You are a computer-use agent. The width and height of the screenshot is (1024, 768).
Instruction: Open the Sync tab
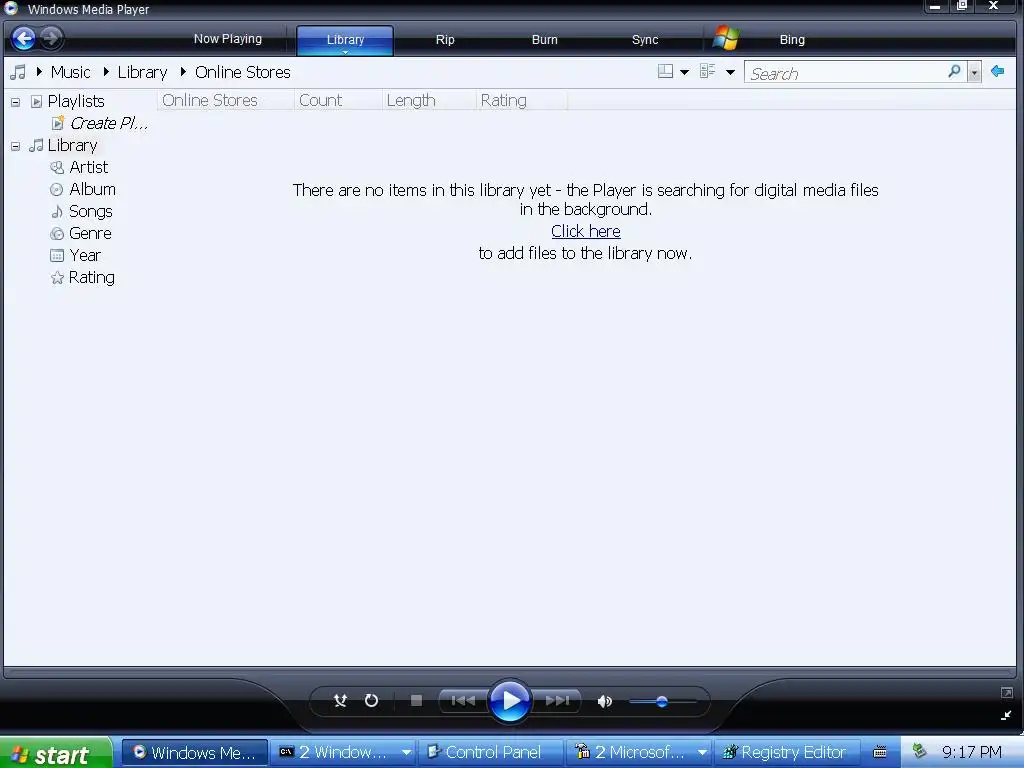(x=645, y=40)
